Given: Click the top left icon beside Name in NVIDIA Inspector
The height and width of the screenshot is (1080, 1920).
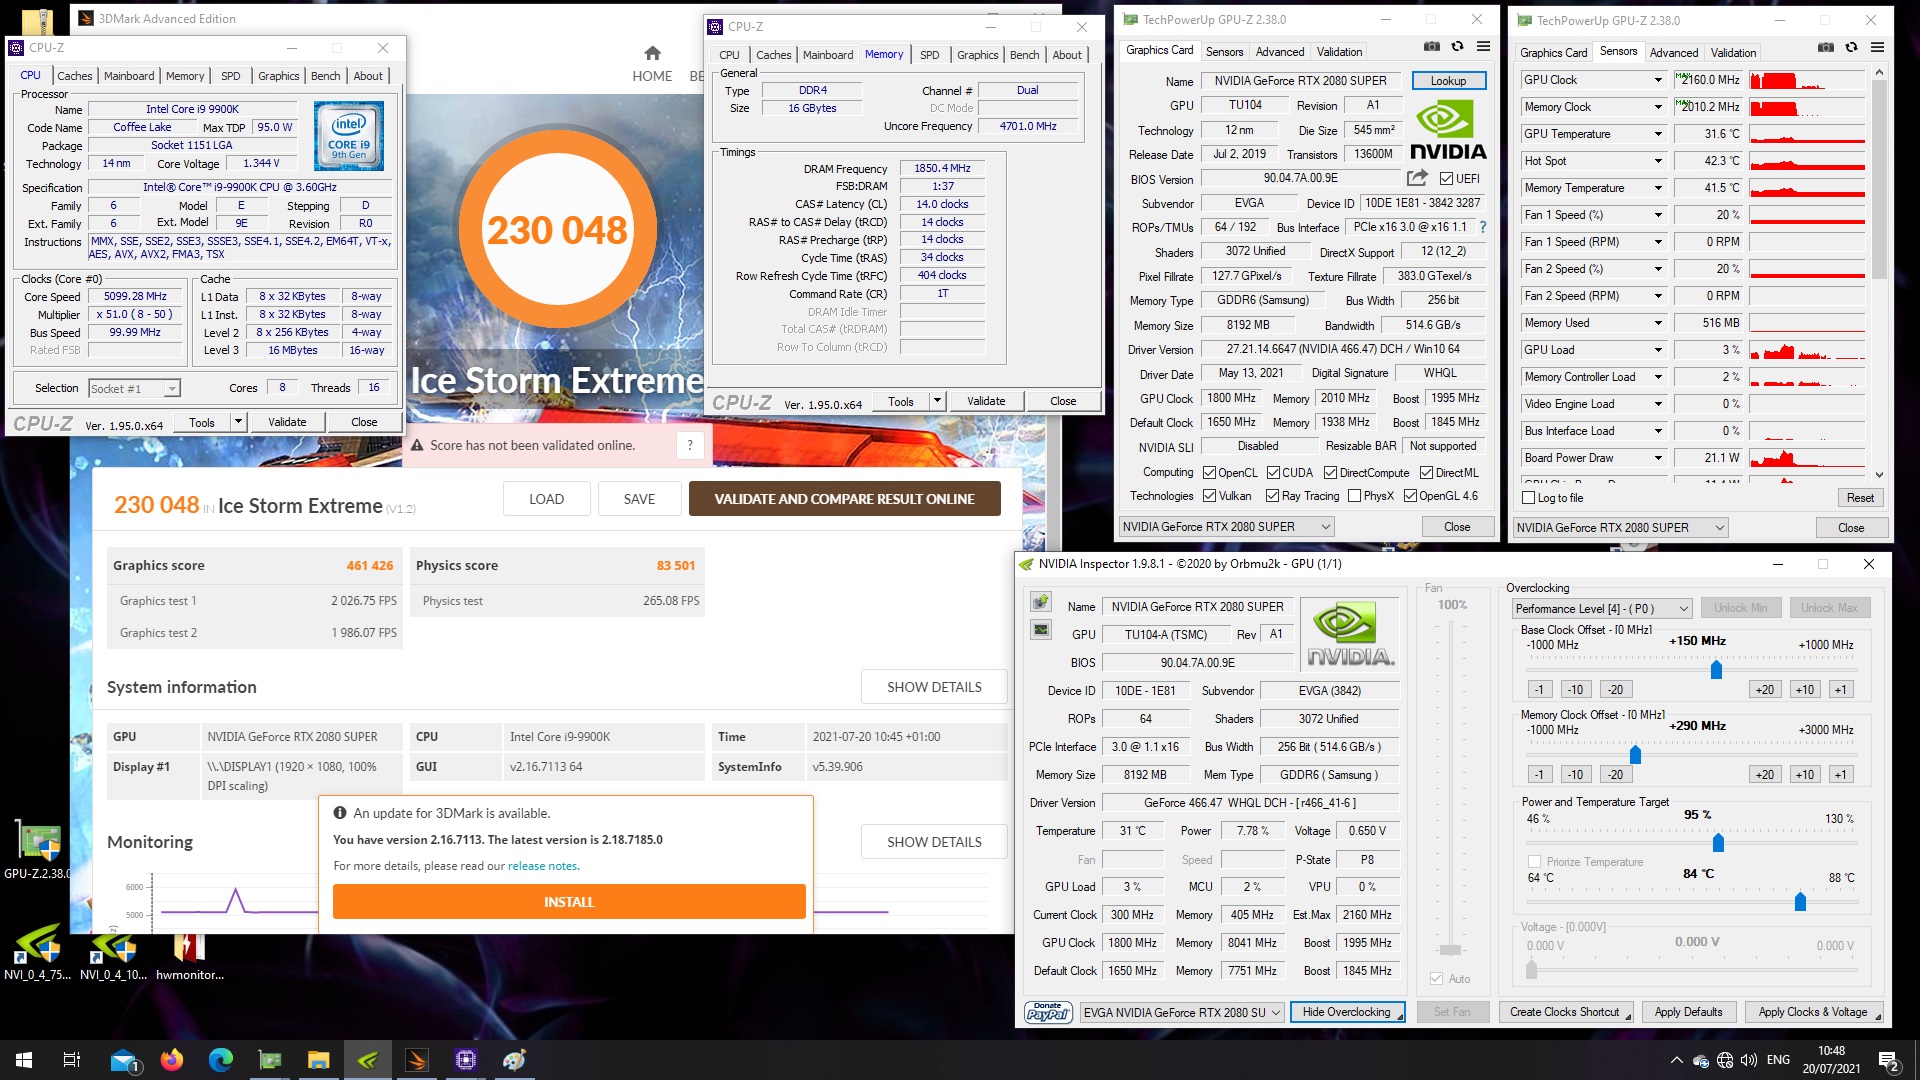Looking at the screenshot, I should (1041, 602).
